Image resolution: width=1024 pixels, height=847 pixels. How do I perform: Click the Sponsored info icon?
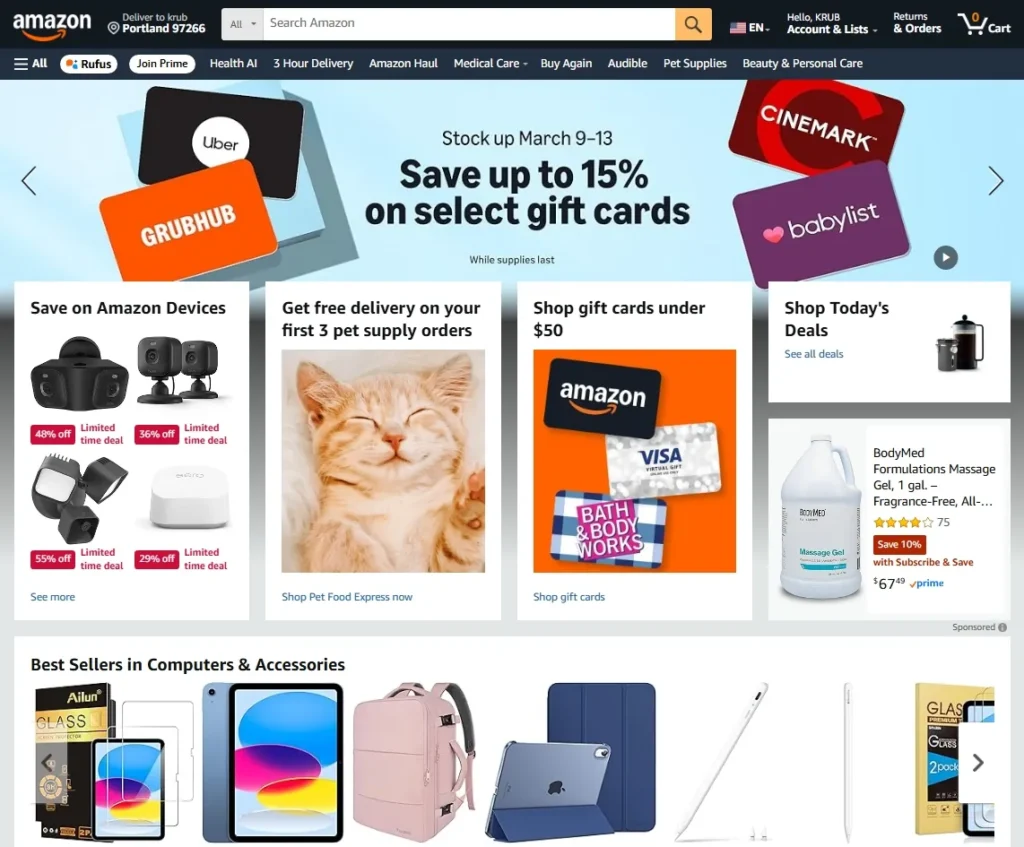click(1002, 627)
